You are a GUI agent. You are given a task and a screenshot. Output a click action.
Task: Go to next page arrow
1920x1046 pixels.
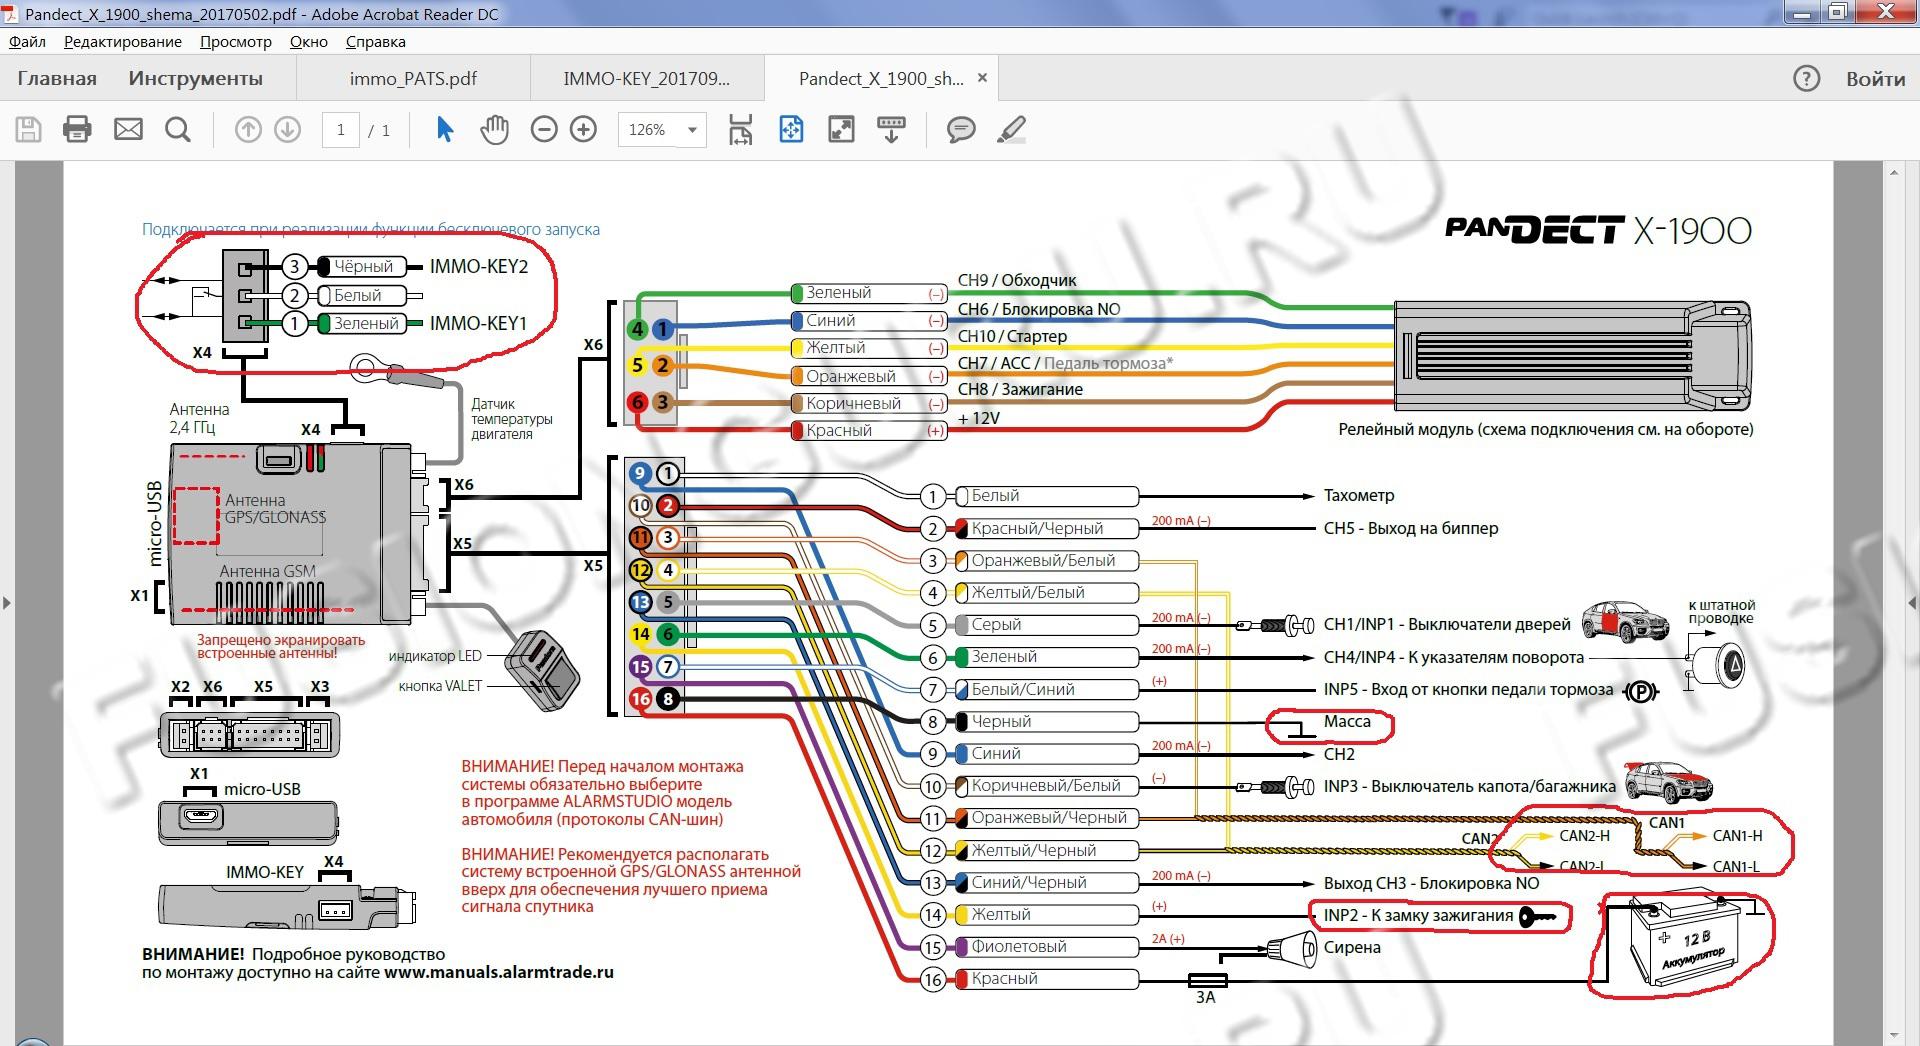[288, 130]
